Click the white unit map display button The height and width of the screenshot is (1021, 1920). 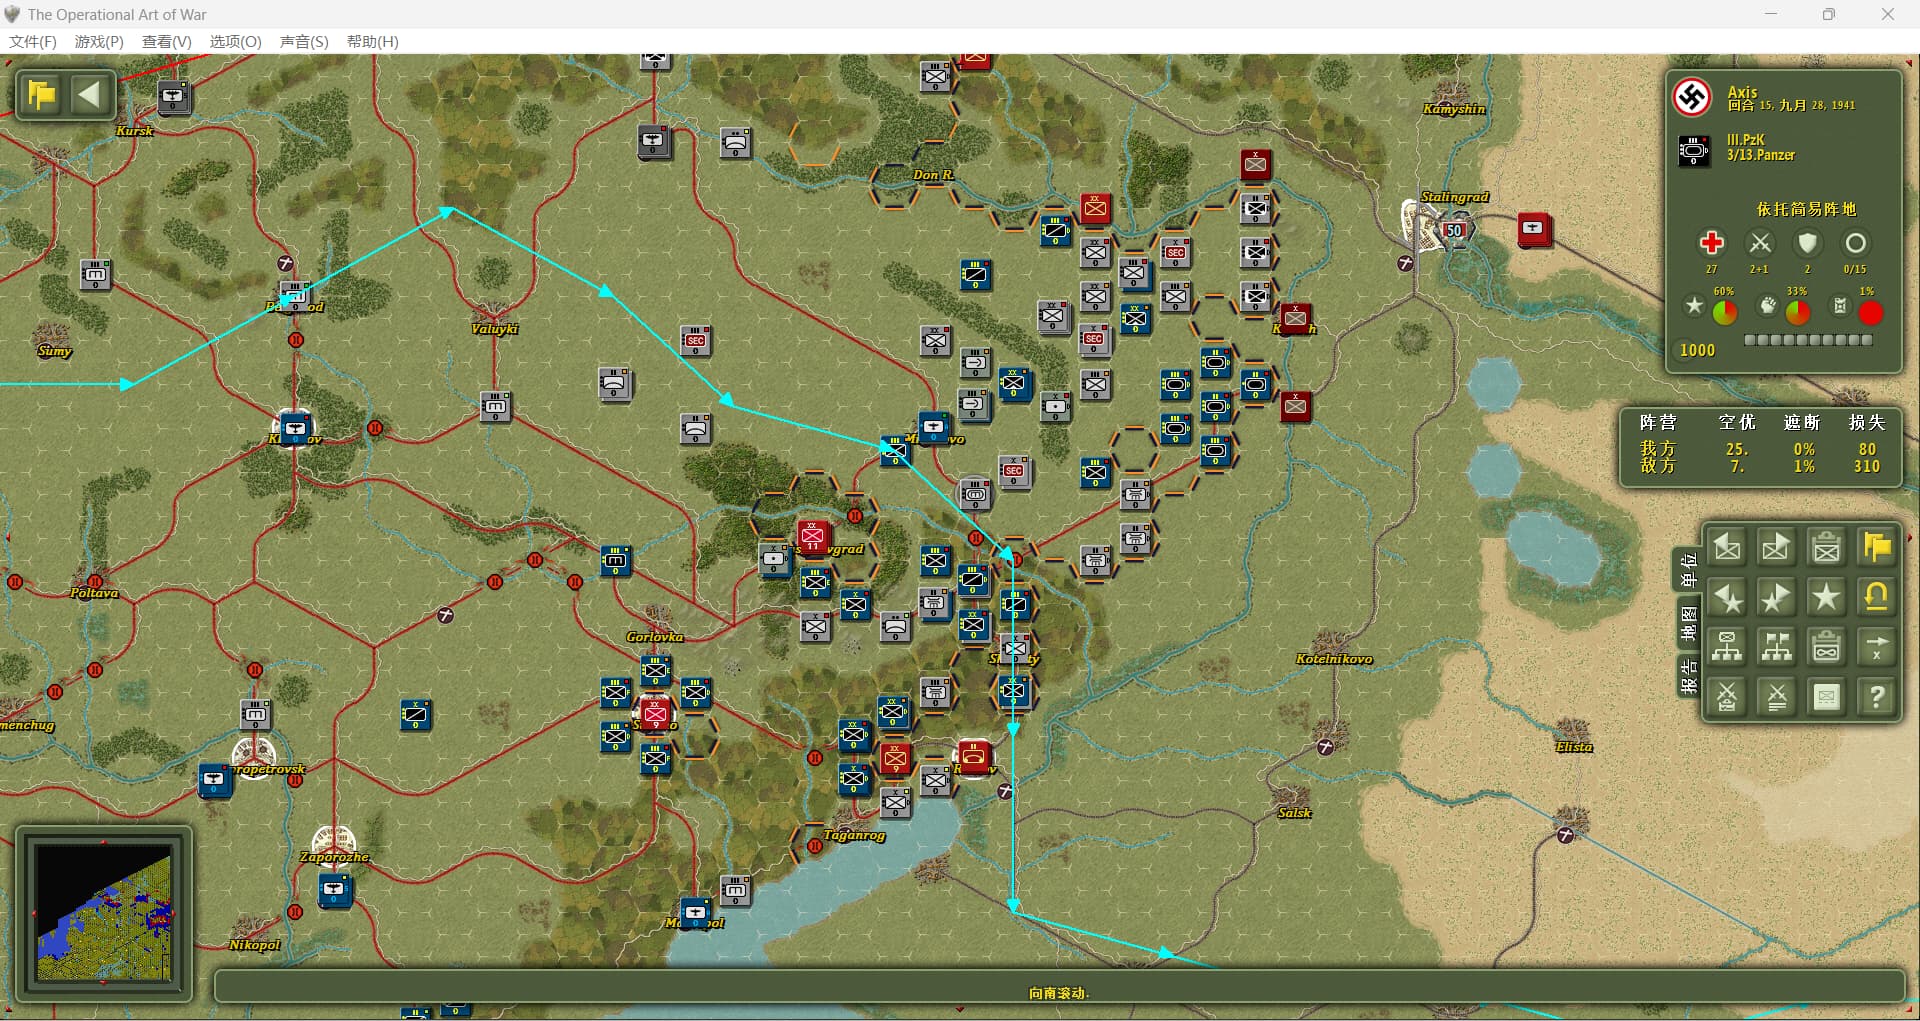point(1827,697)
